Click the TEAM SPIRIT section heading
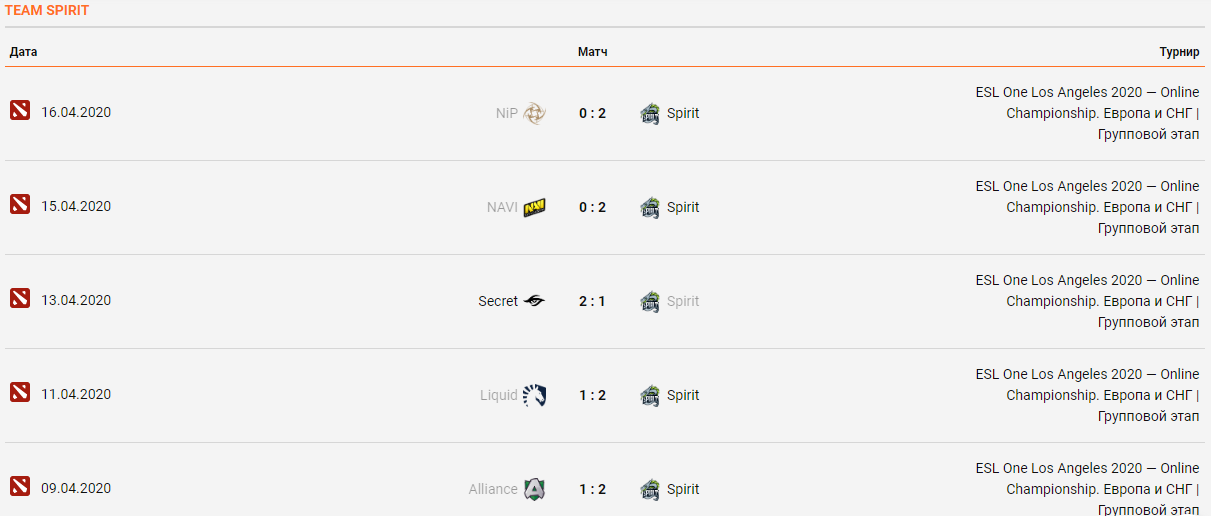Image resolution: width=1211 pixels, height=516 pixels. tap(47, 10)
